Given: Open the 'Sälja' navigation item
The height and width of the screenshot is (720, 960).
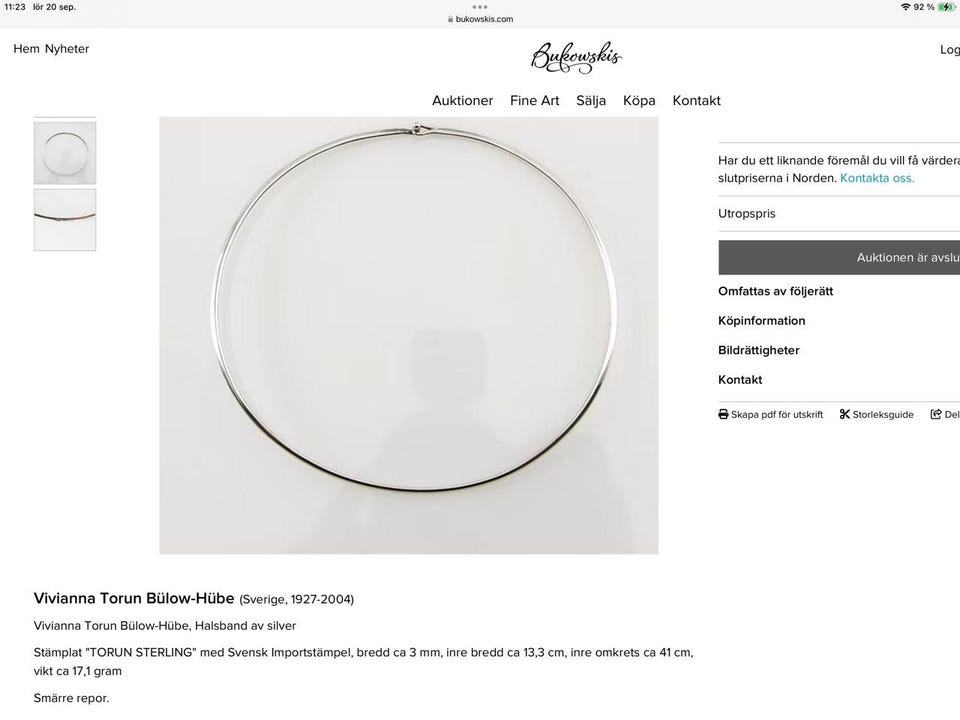Looking at the screenshot, I should [590, 100].
